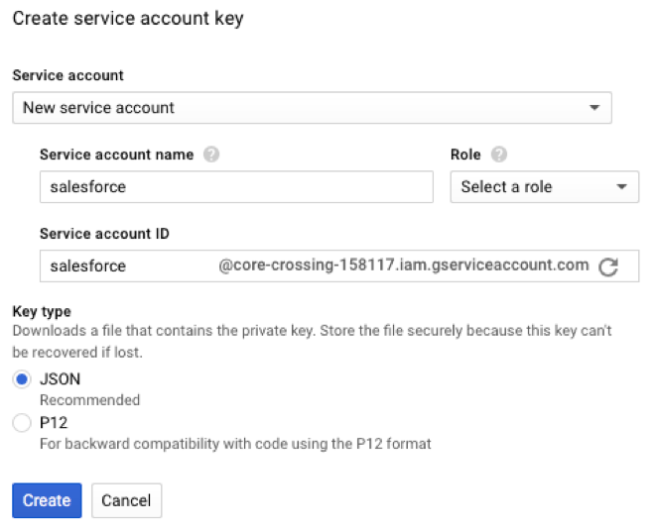Click the Create button
The height and width of the screenshot is (532, 656).
tap(46, 500)
